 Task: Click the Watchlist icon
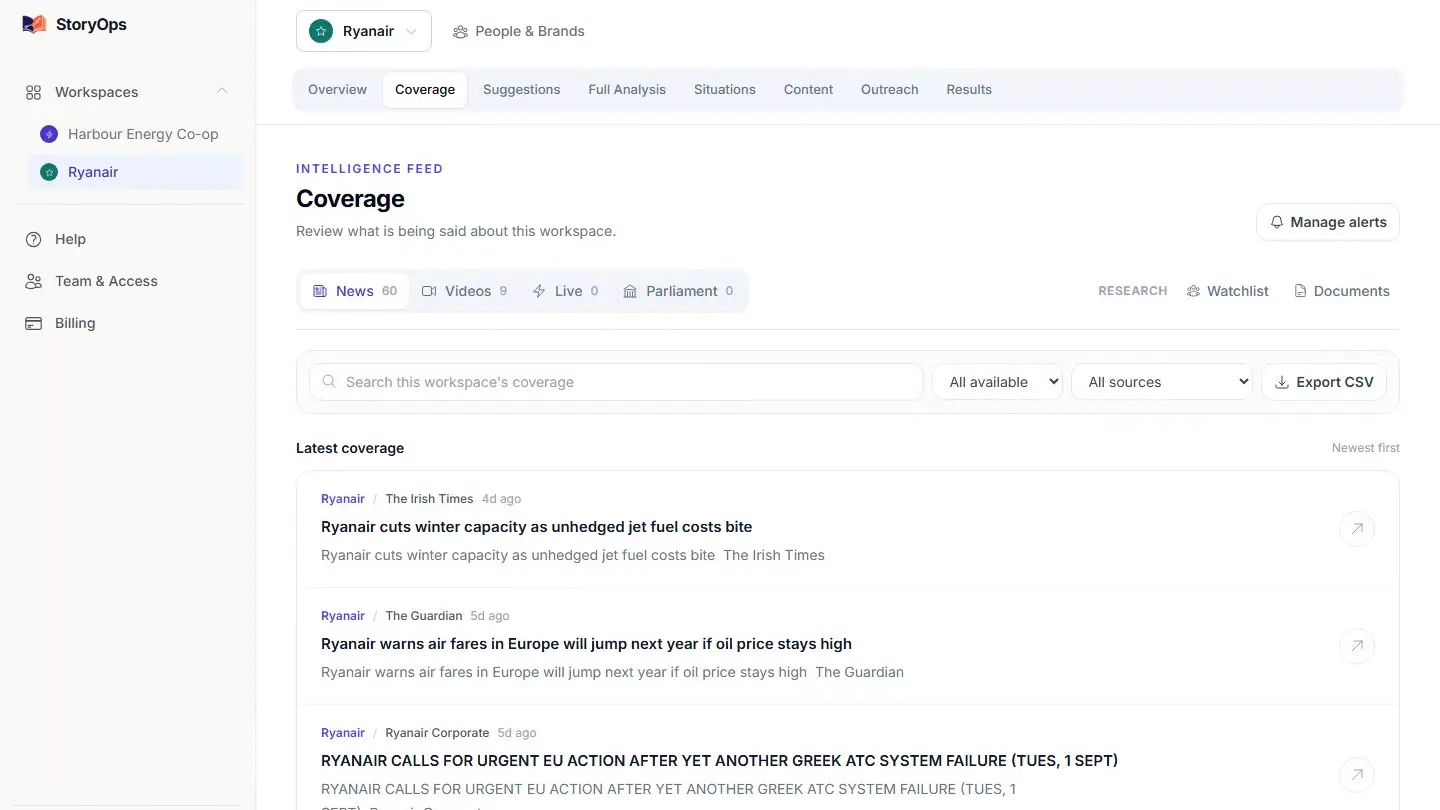(x=1193, y=291)
